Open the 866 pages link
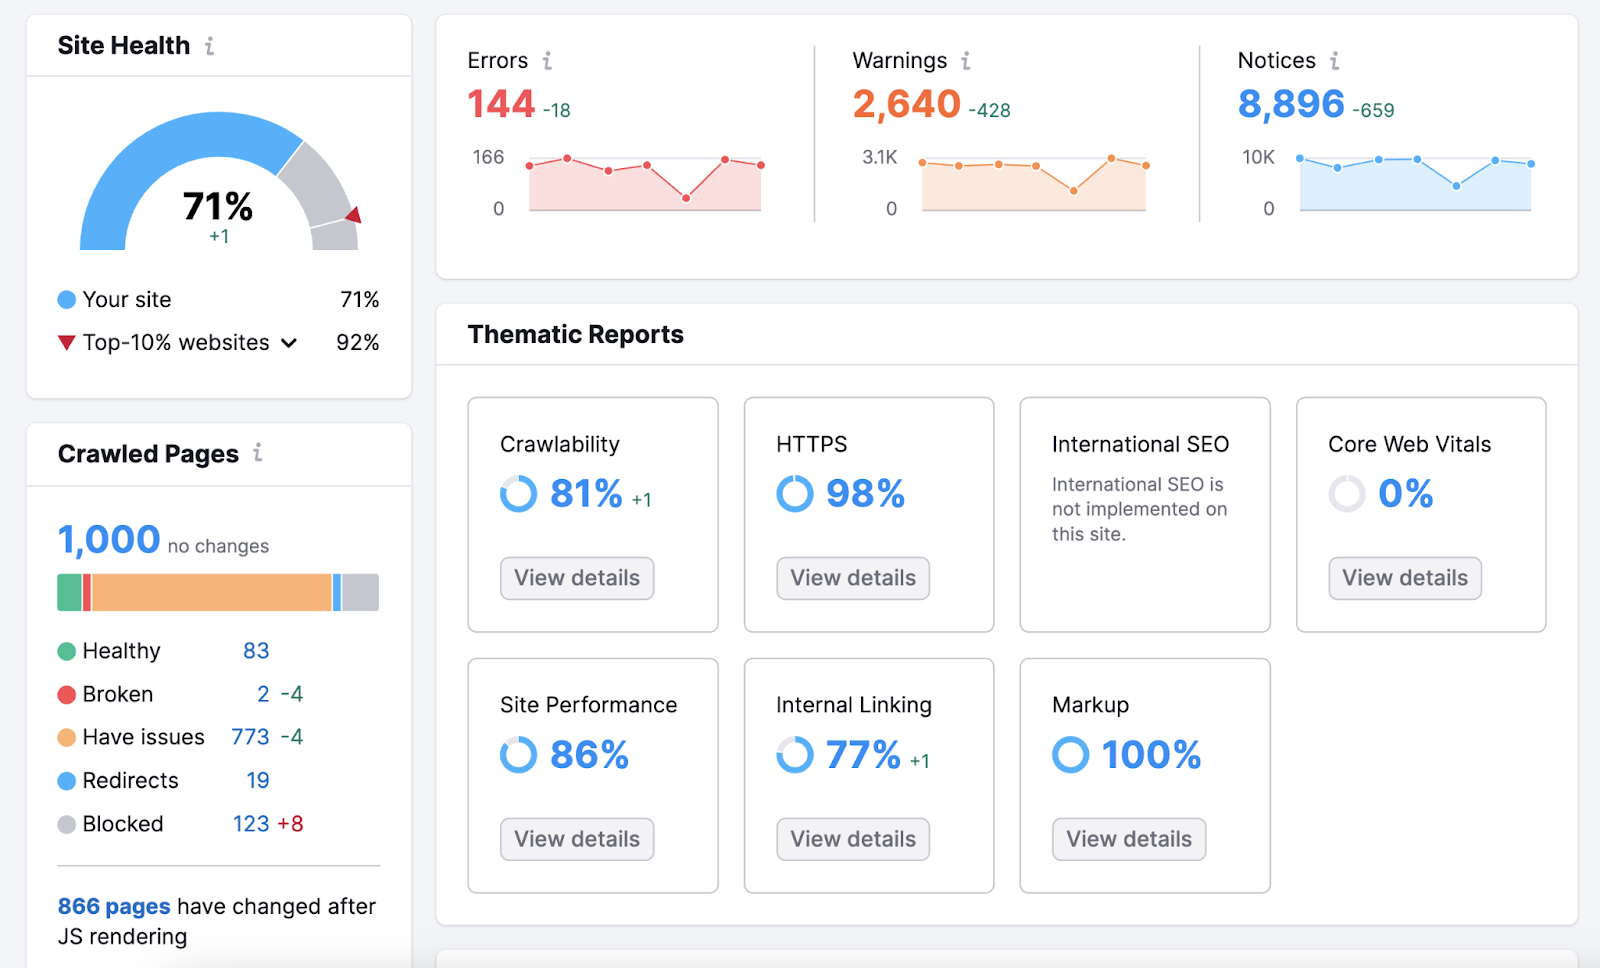The height and width of the screenshot is (968, 1600). point(112,906)
